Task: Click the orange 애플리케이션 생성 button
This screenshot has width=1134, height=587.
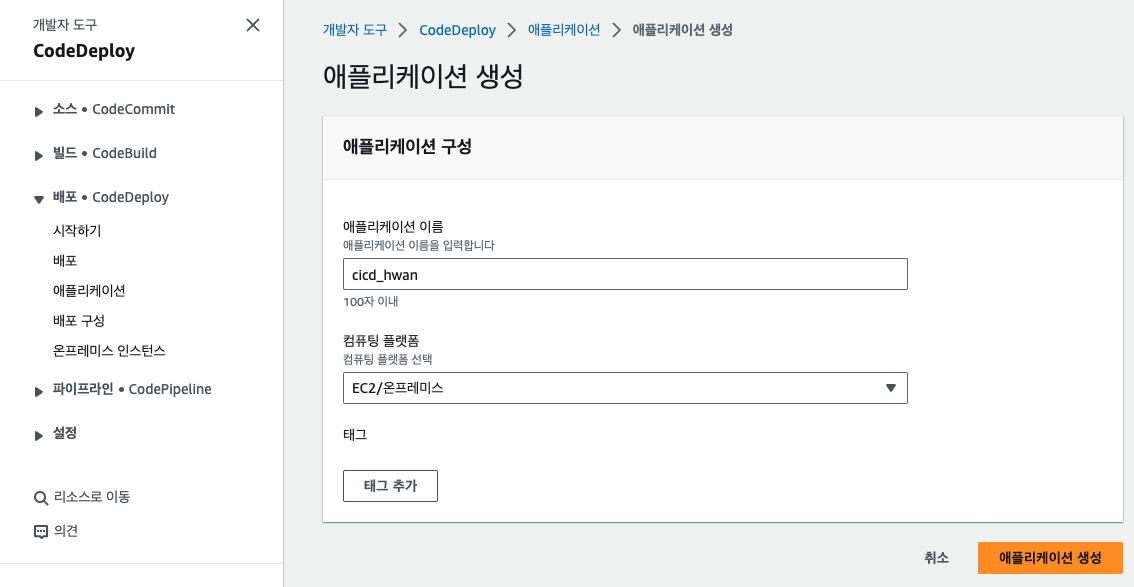Action: coord(1050,557)
